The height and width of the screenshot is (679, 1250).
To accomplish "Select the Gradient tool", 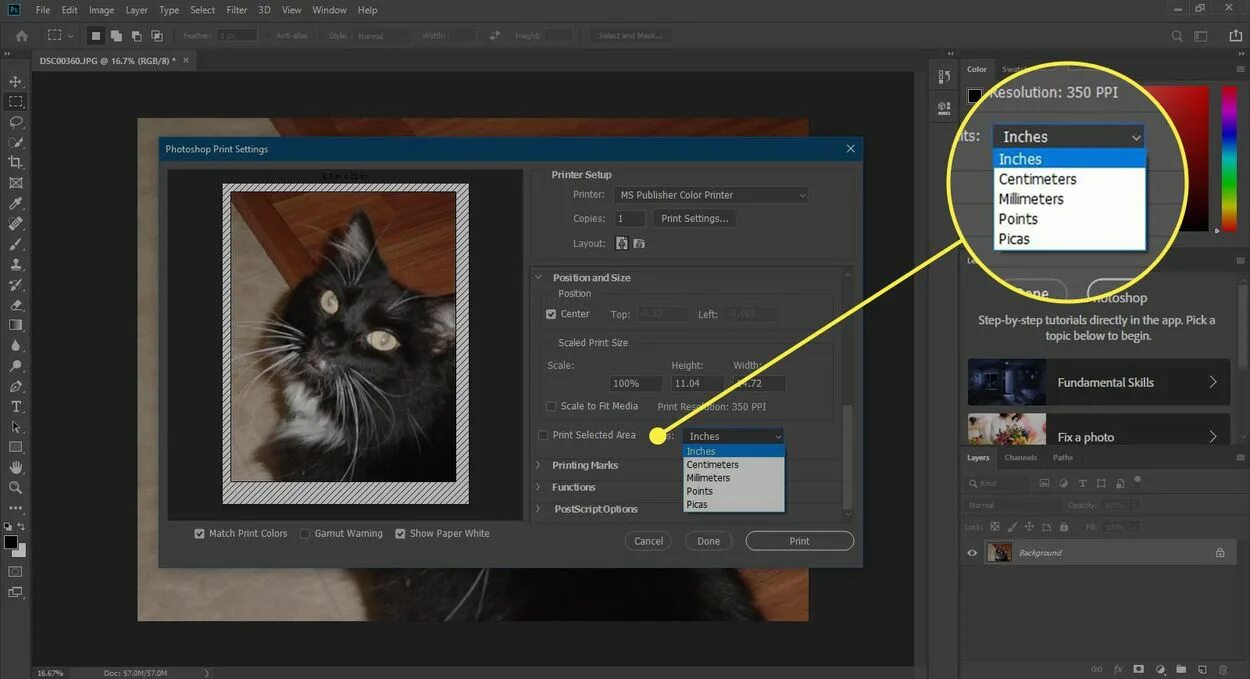I will (x=16, y=325).
